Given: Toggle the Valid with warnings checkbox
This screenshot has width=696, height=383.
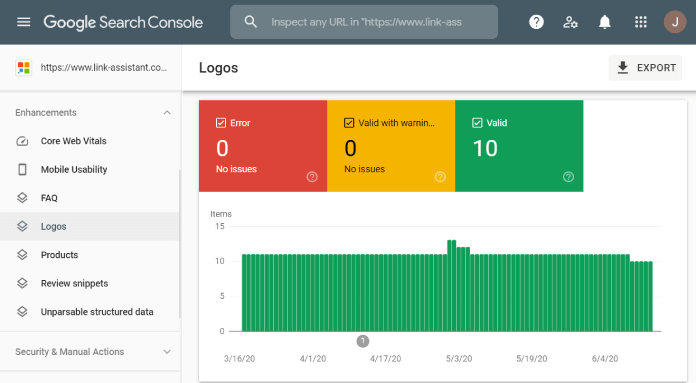Looking at the screenshot, I should [349, 123].
